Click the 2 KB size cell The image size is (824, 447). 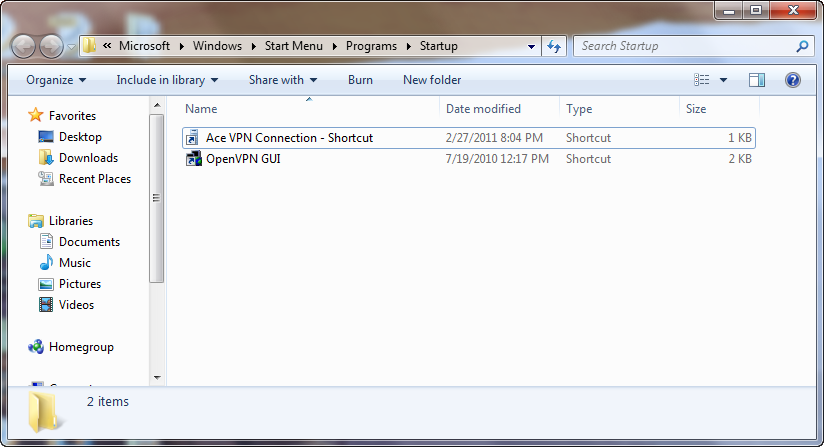click(739, 159)
